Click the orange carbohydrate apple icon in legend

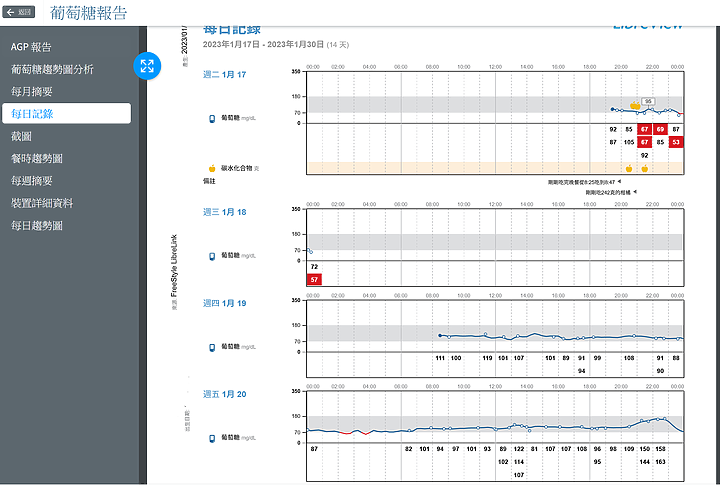coord(212,169)
